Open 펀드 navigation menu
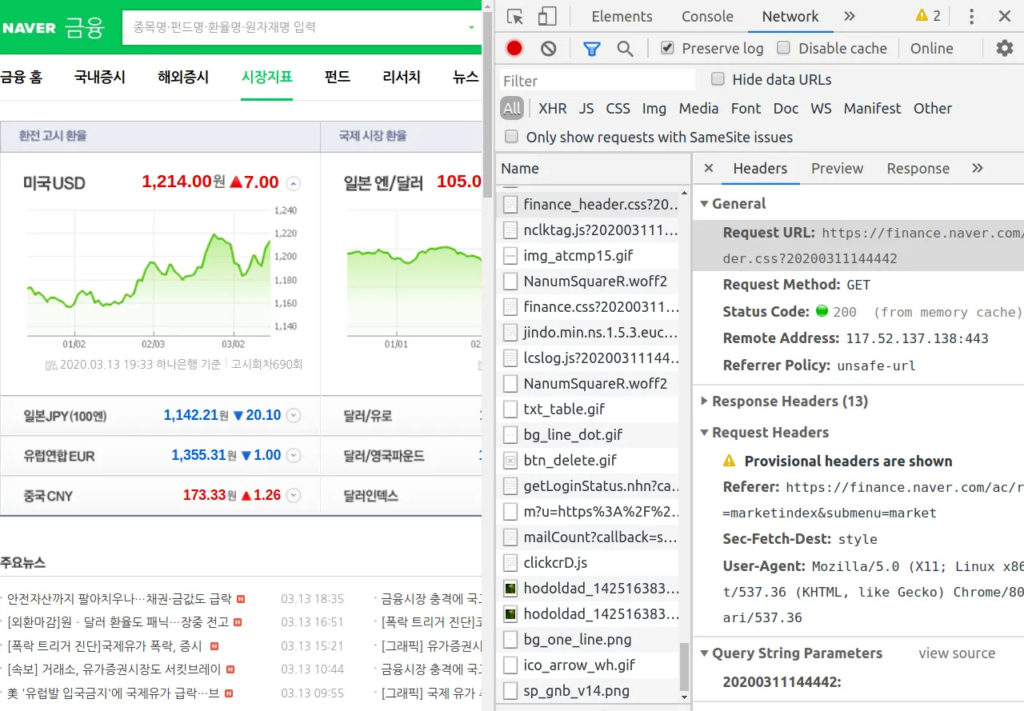1024x711 pixels. (338, 77)
